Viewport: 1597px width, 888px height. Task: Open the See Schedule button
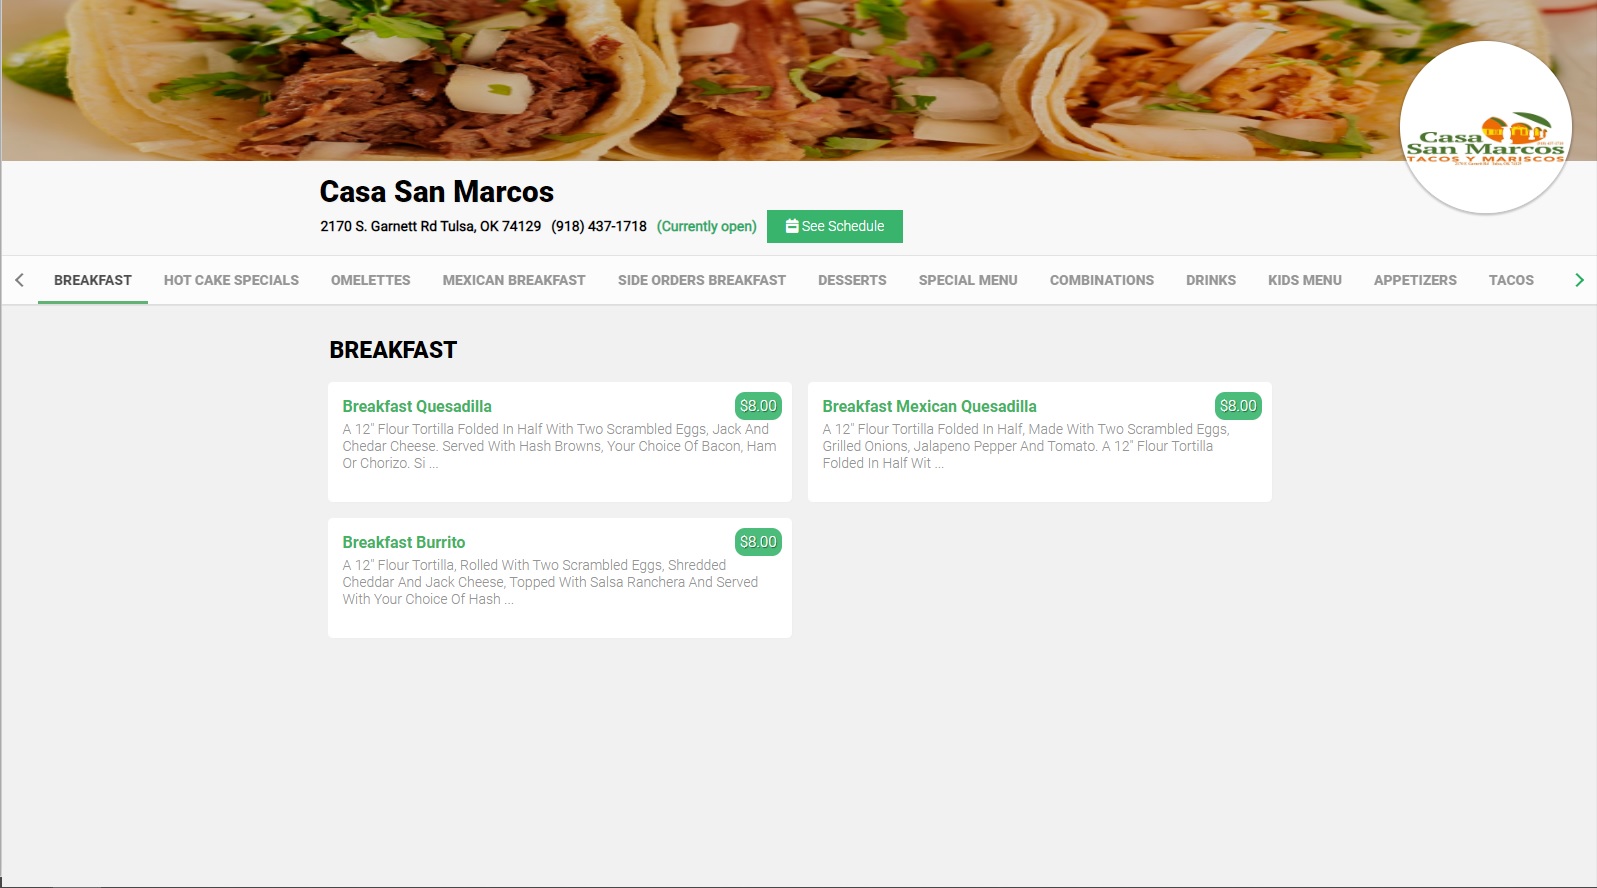pos(834,226)
